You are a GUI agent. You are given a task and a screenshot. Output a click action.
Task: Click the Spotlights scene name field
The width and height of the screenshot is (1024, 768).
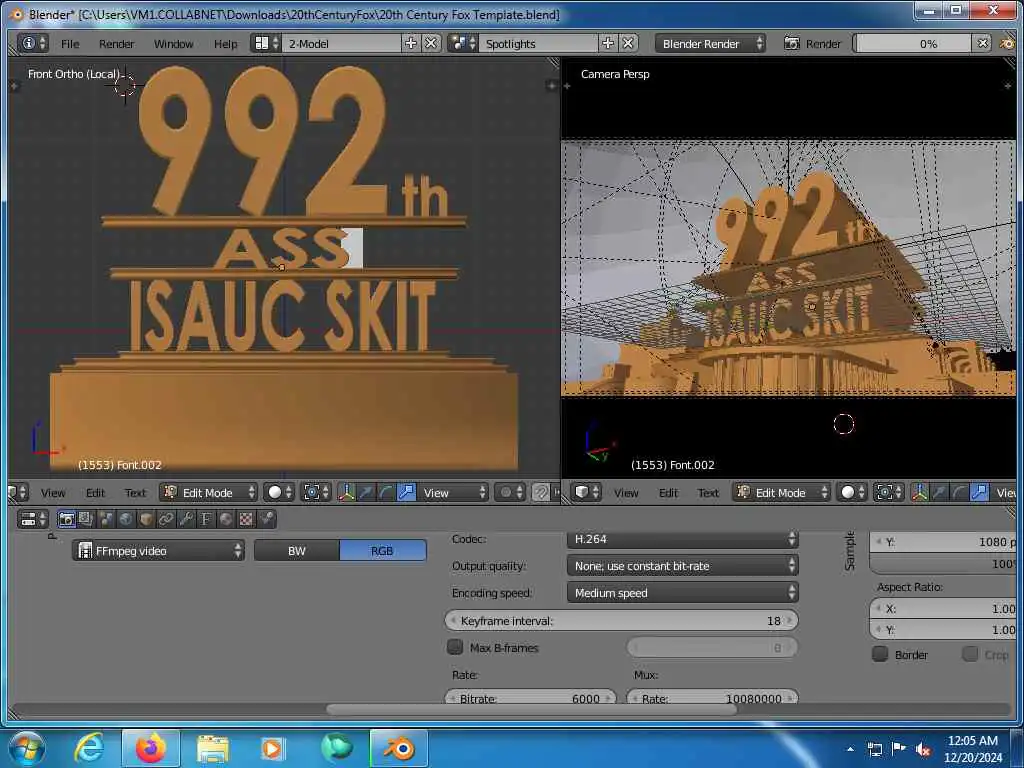(539, 43)
